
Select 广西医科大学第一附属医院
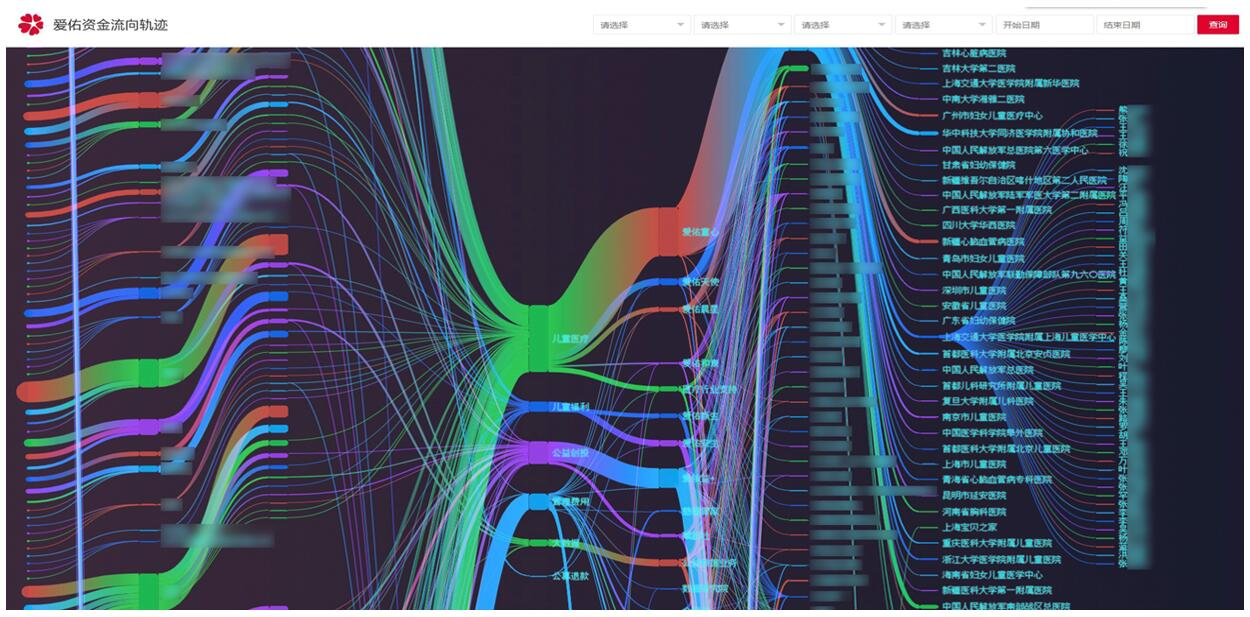(997, 210)
